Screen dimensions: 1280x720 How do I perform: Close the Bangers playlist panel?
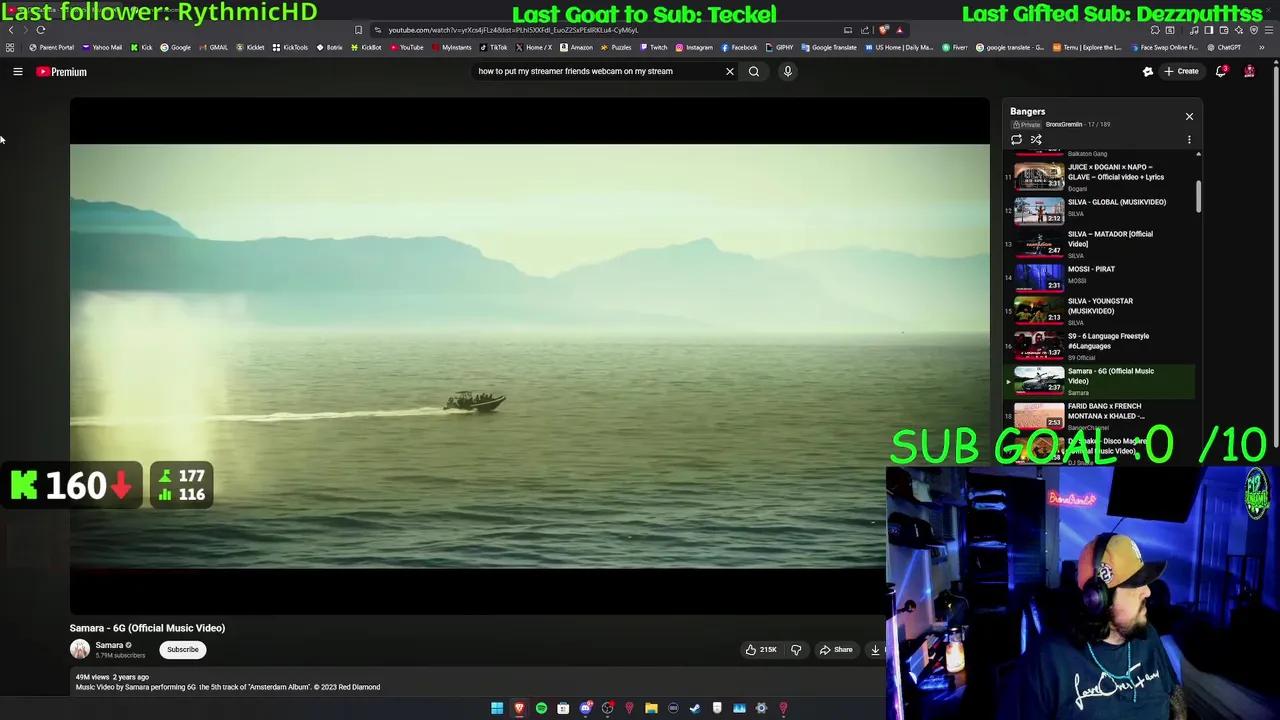(x=1189, y=117)
